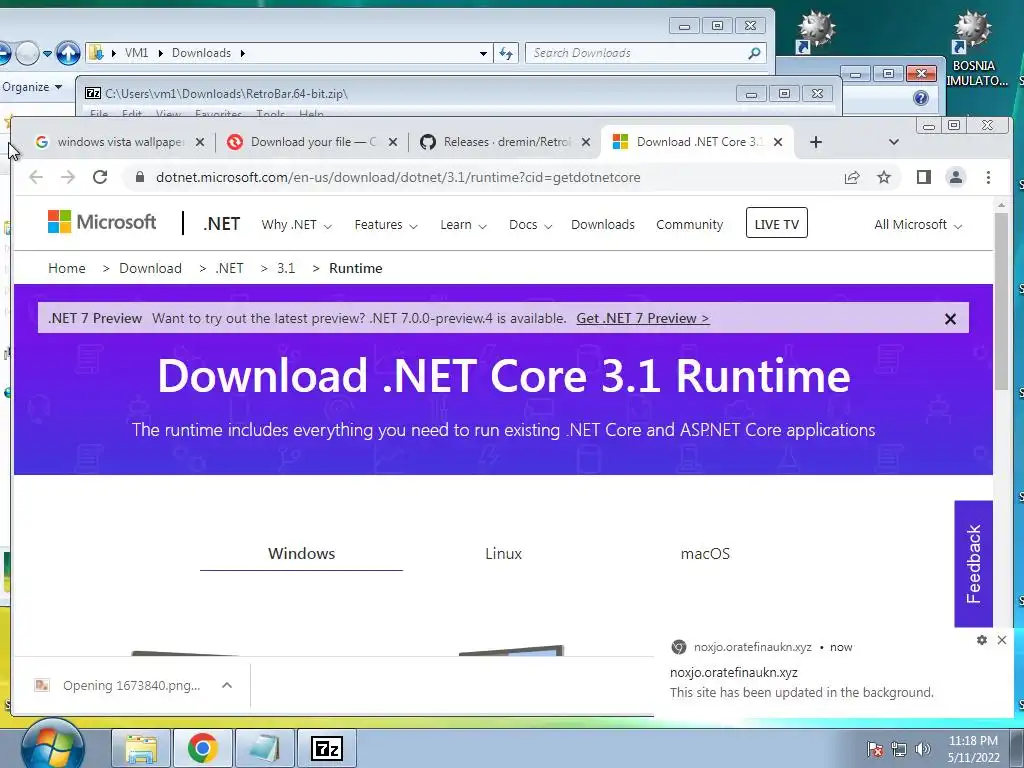Open the Organize menu in Explorer
Screen dimensions: 1024x768
click(x=31, y=87)
